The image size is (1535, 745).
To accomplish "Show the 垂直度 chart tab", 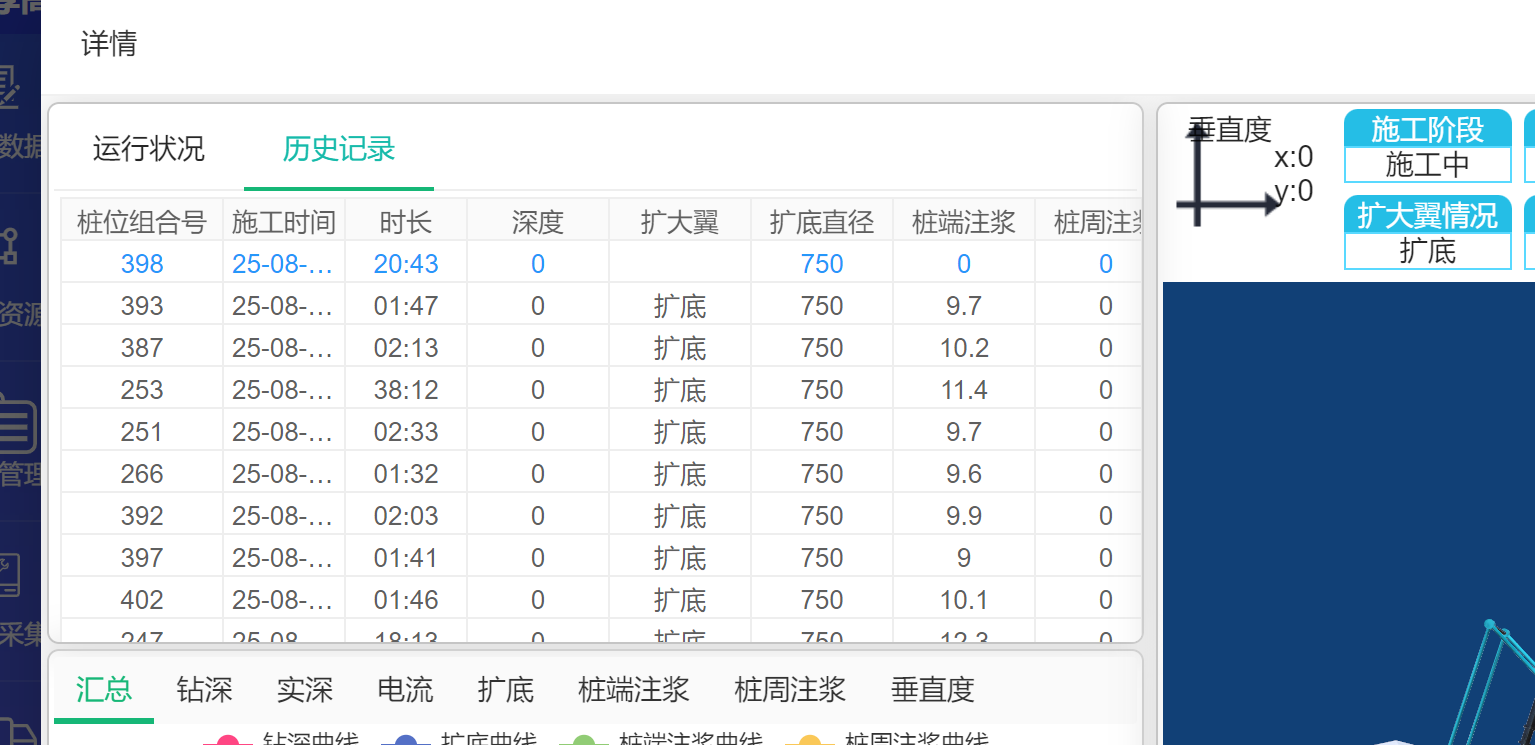I will (932, 689).
